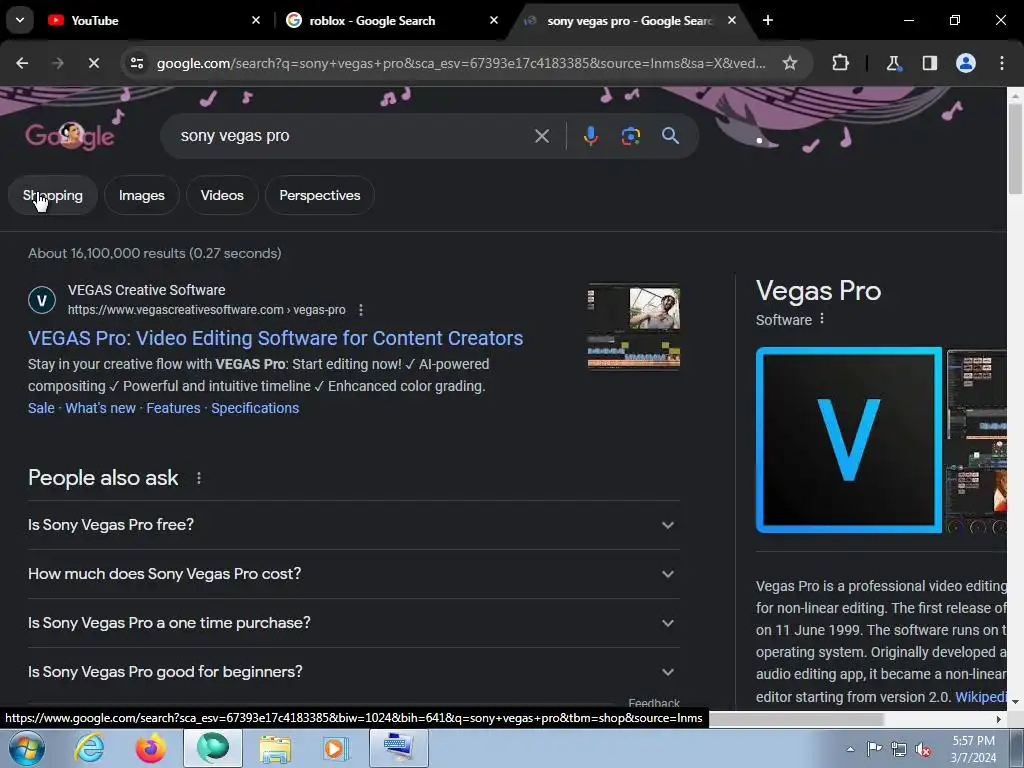Viewport: 1024px width, 768px height.
Task: Filter results by Shopping
Action: click(x=53, y=195)
